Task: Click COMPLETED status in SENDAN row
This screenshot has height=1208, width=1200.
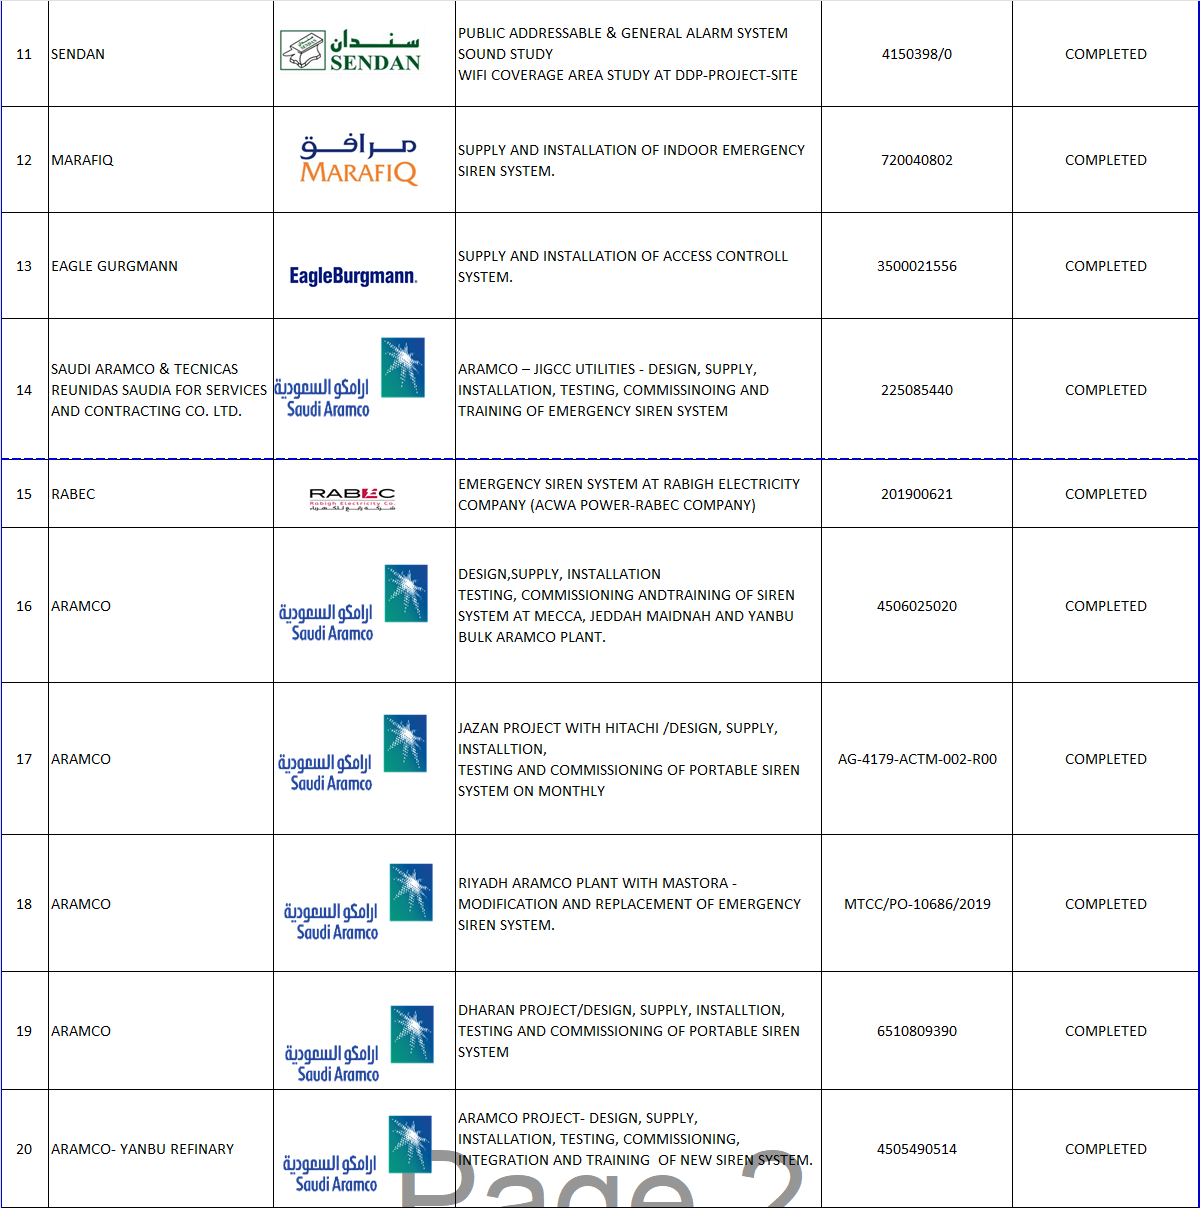Action: (1106, 54)
